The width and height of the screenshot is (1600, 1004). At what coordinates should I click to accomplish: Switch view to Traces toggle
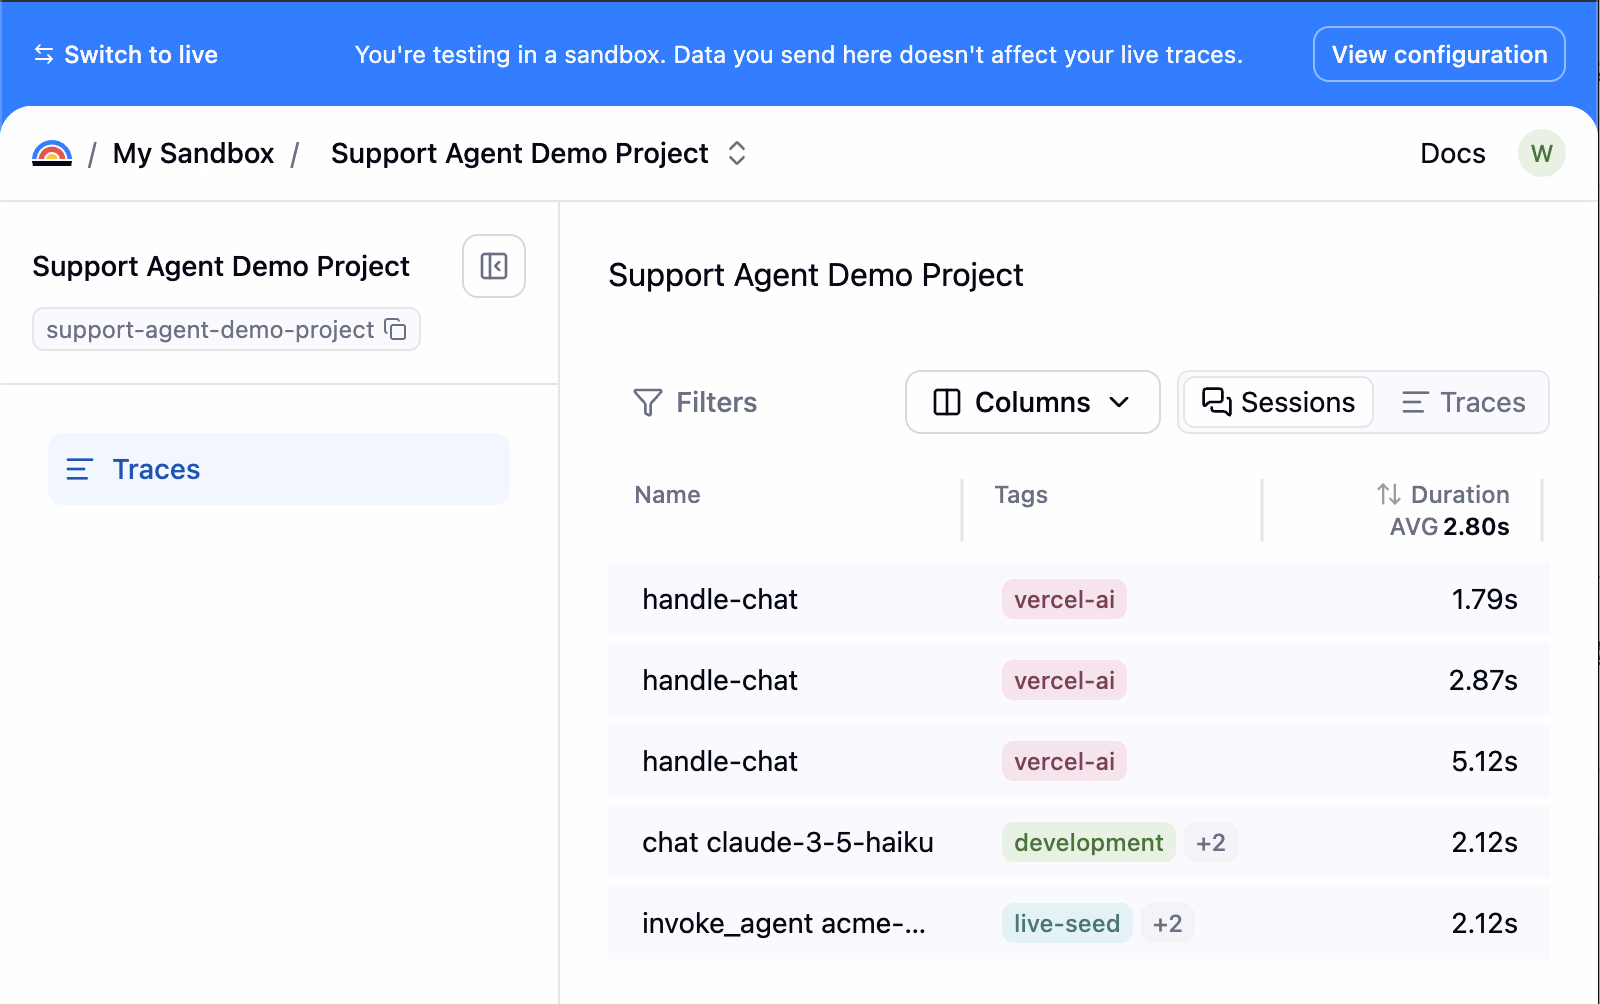tap(1462, 402)
